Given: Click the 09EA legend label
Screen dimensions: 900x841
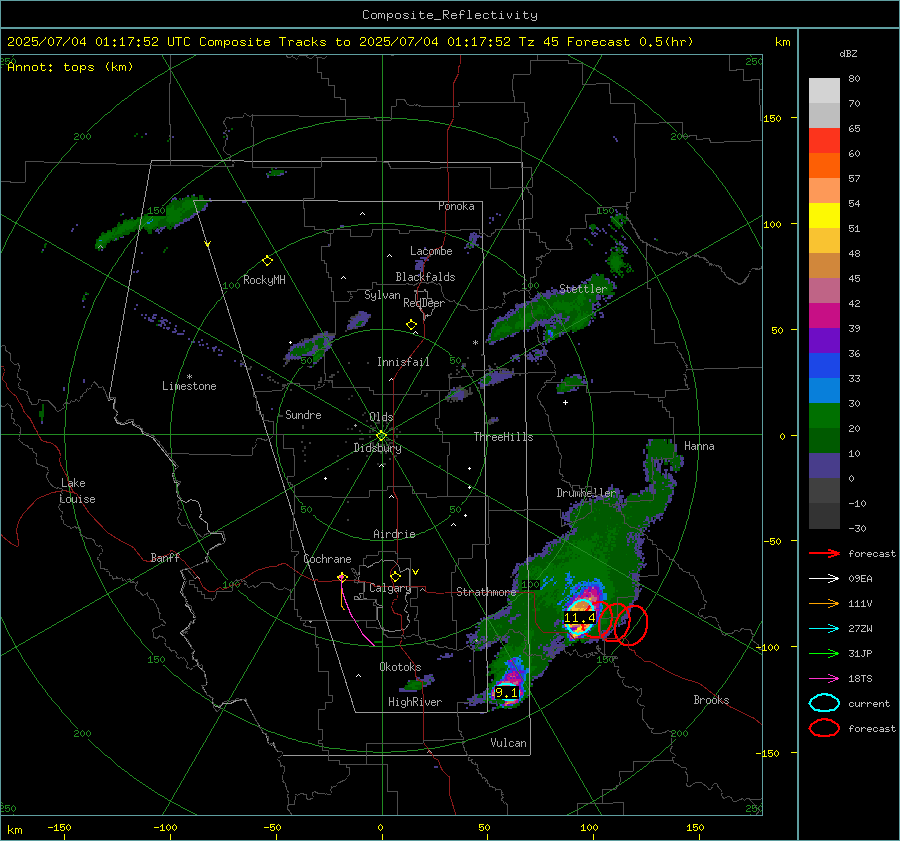Looking at the screenshot, I should click(860, 579).
